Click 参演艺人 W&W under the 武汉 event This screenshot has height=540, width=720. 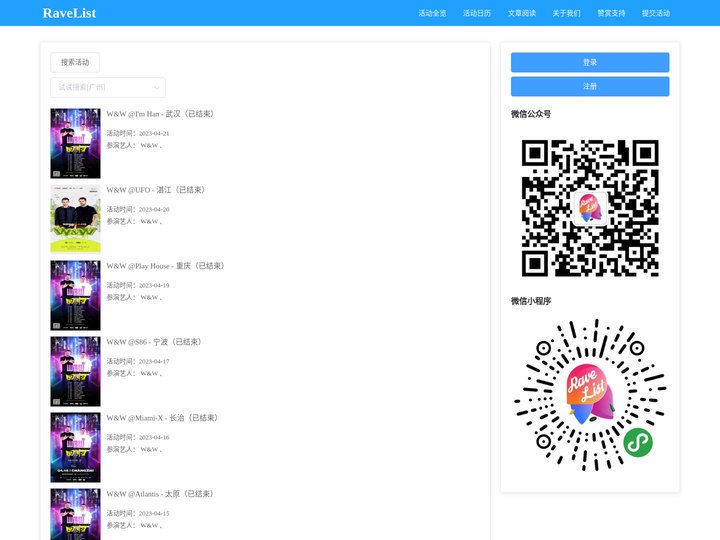click(135, 146)
